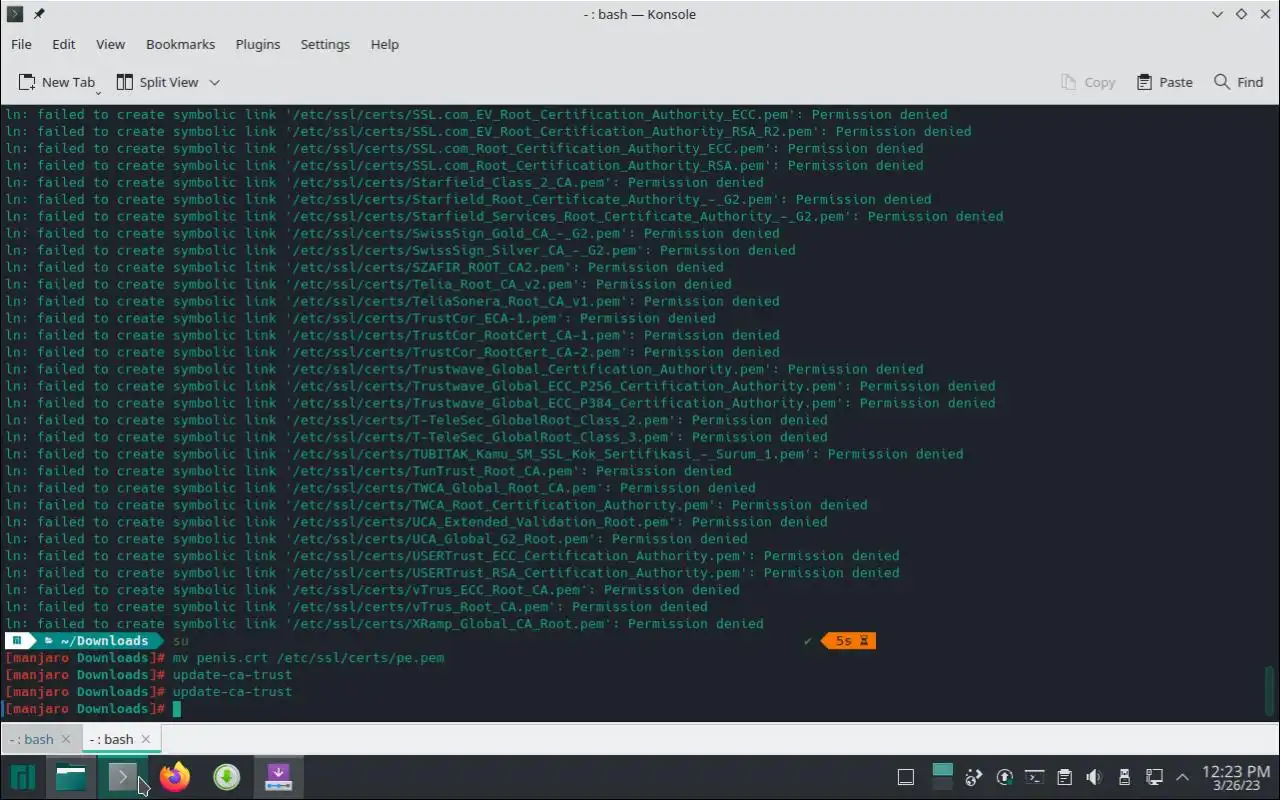
Task: Close the first bash tab
Action: 66,739
